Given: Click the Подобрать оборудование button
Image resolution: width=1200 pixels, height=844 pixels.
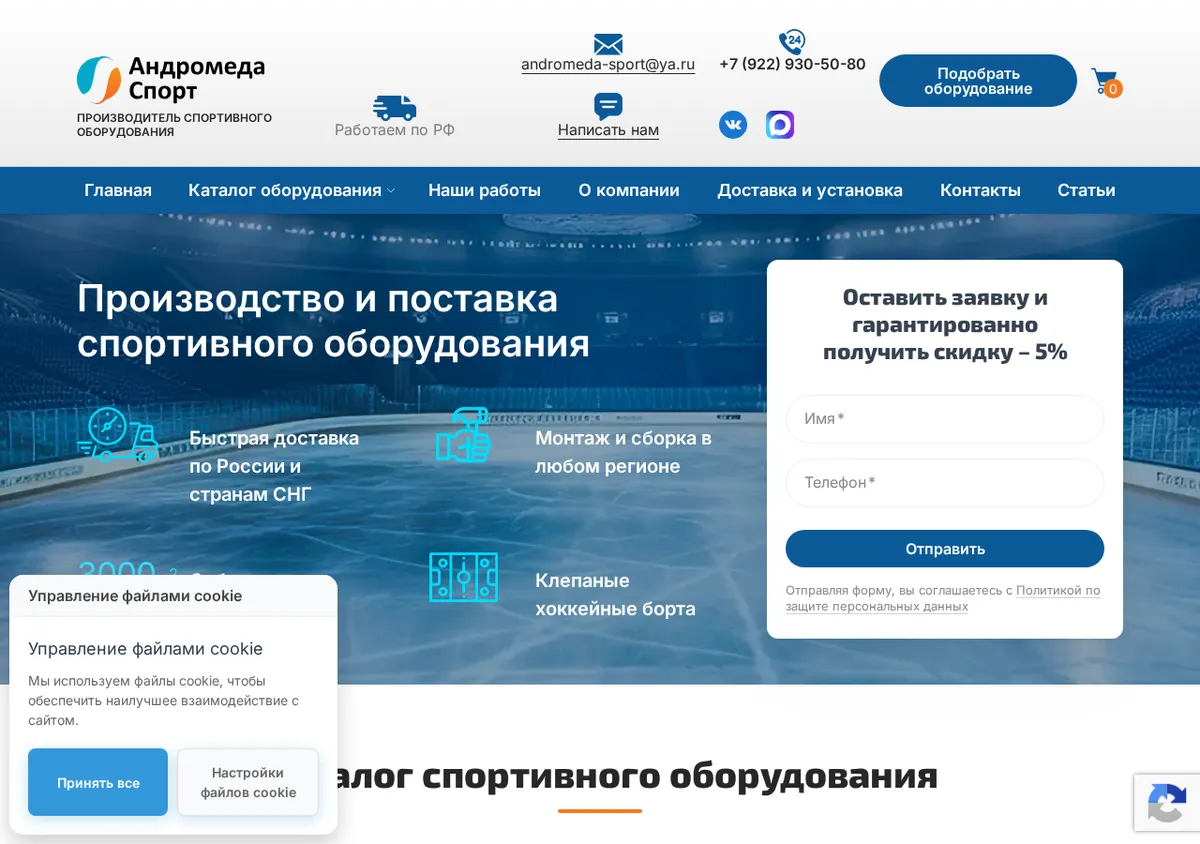Looking at the screenshot, I should [x=978, y=81].
